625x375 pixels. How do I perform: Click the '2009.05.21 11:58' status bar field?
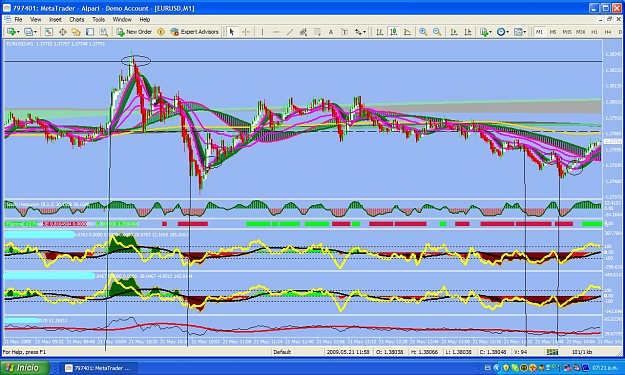[x=348, y=352]
